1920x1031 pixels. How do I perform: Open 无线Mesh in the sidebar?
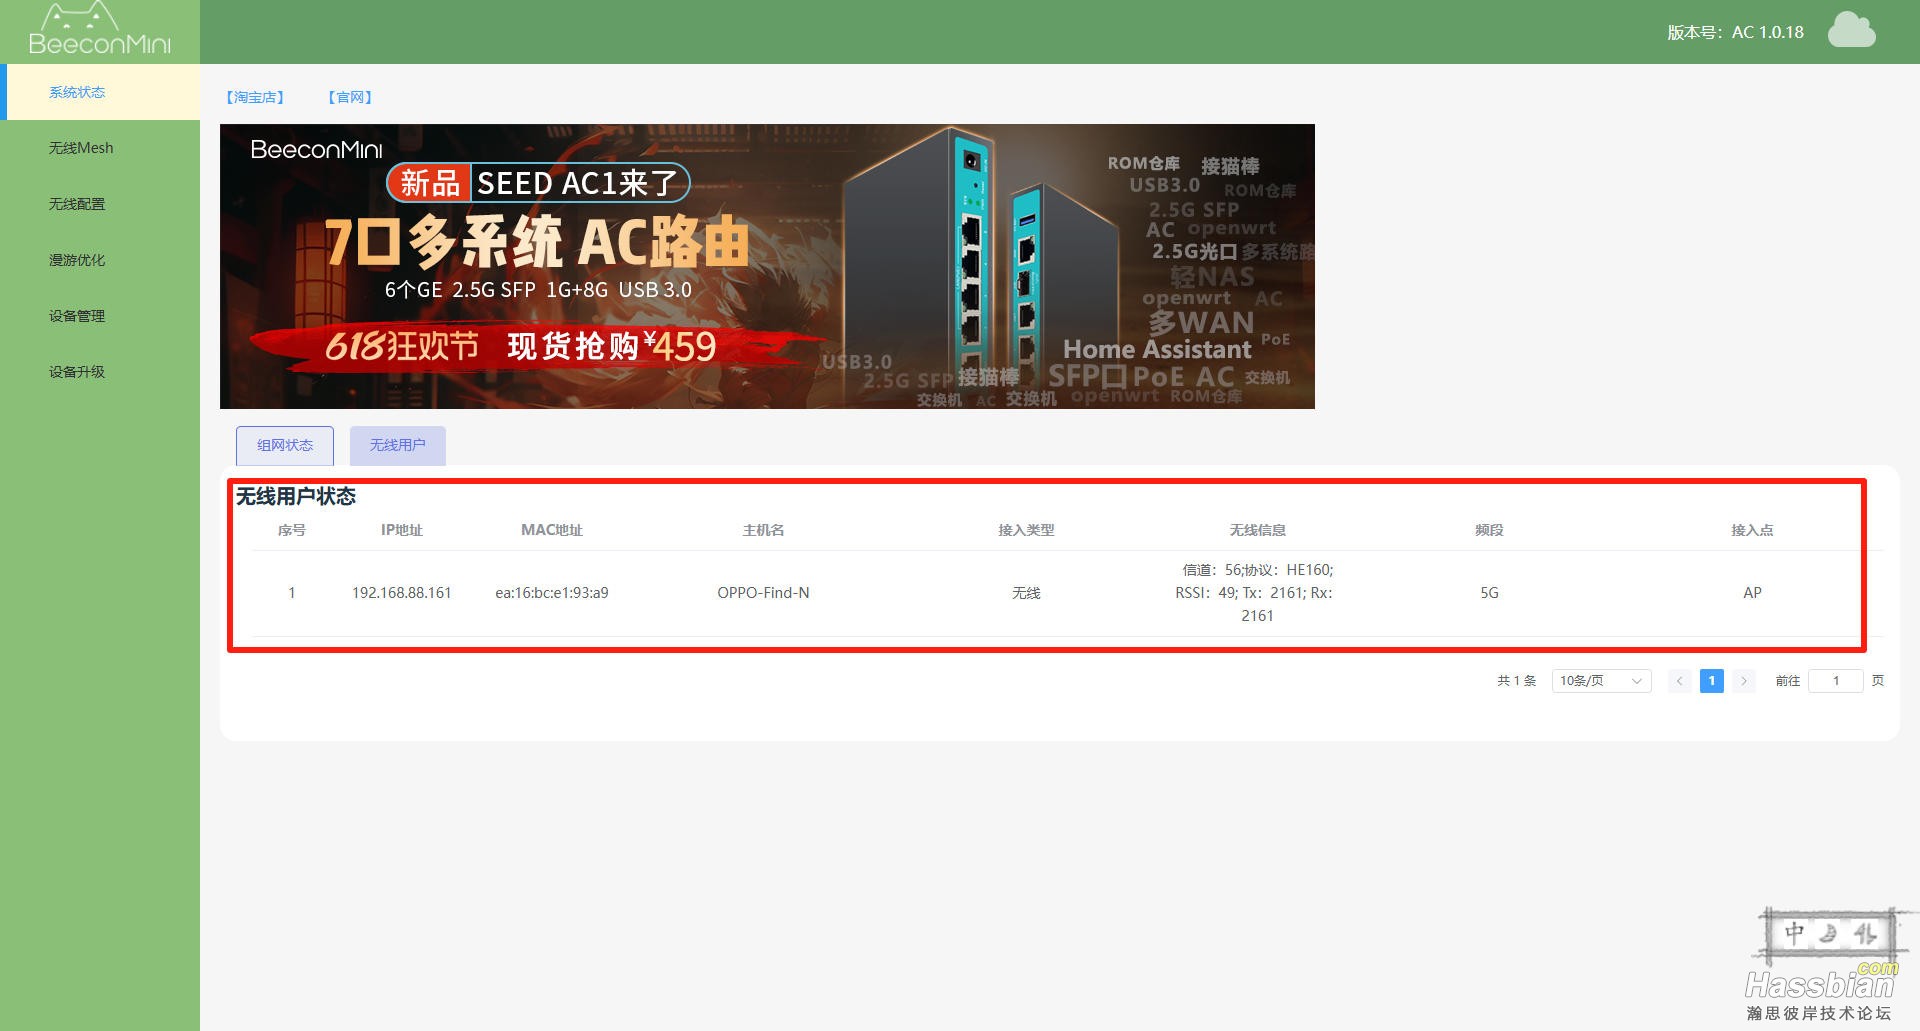point(100,148)
